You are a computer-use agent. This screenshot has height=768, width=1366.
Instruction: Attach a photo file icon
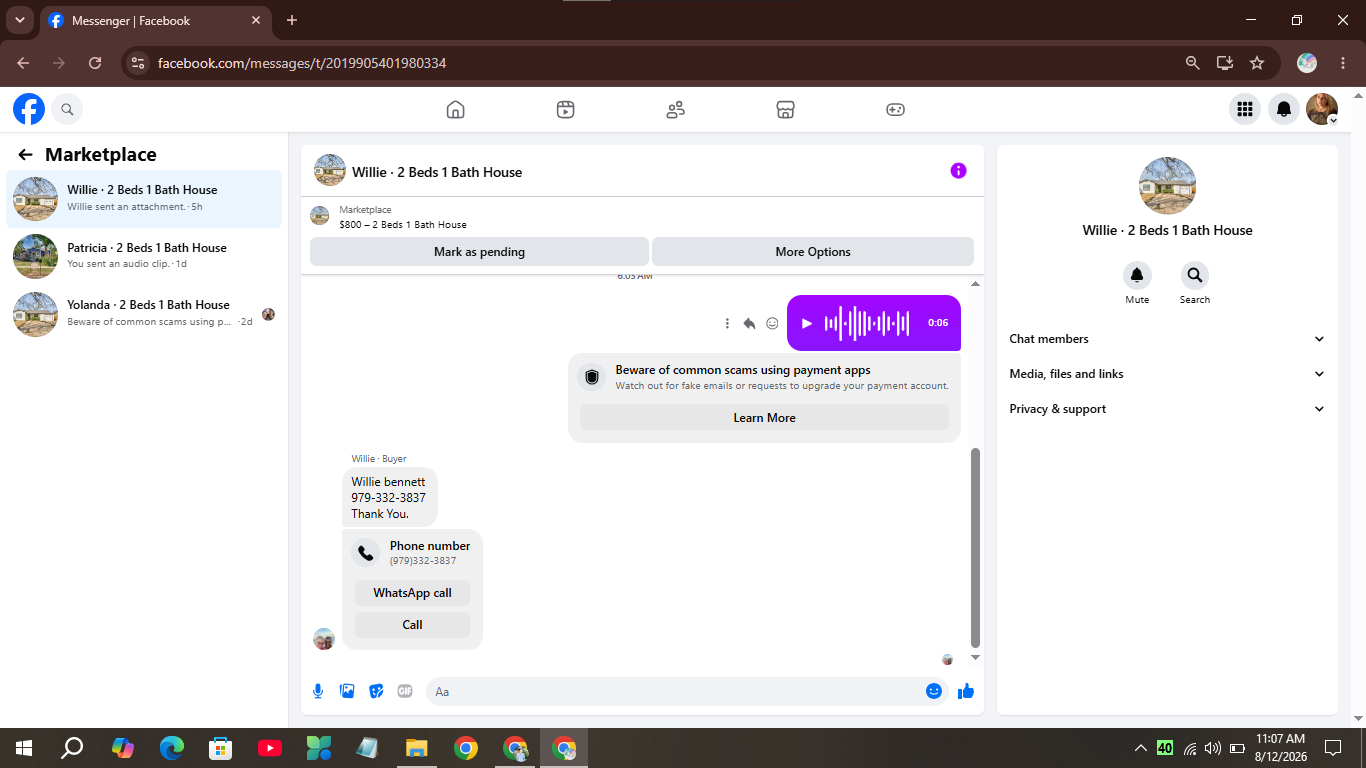[x=347, y=691]
